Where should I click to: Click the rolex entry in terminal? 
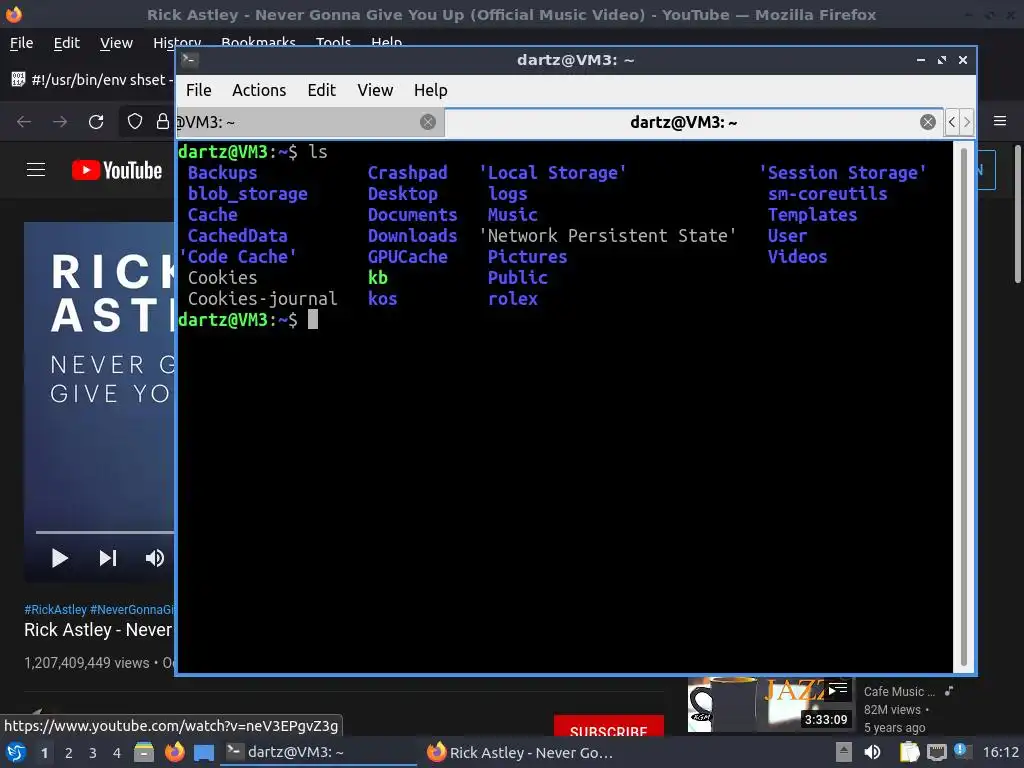[x=513, y=299]
